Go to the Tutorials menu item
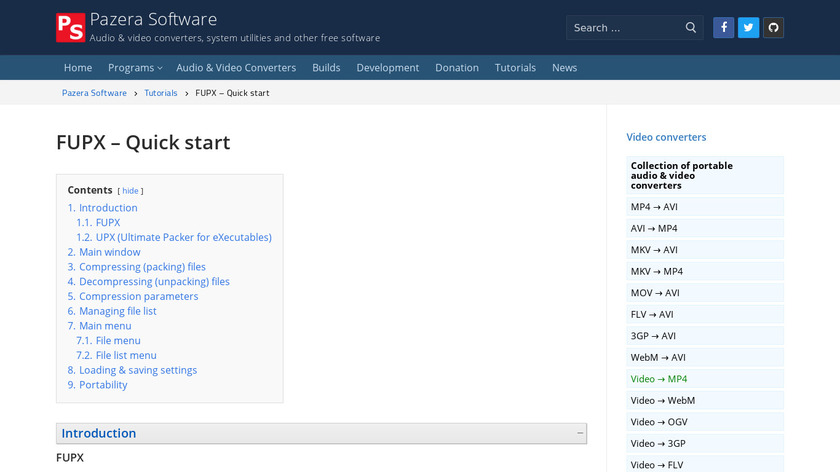This screenshot has width=840, height=472. coord(515,68)
